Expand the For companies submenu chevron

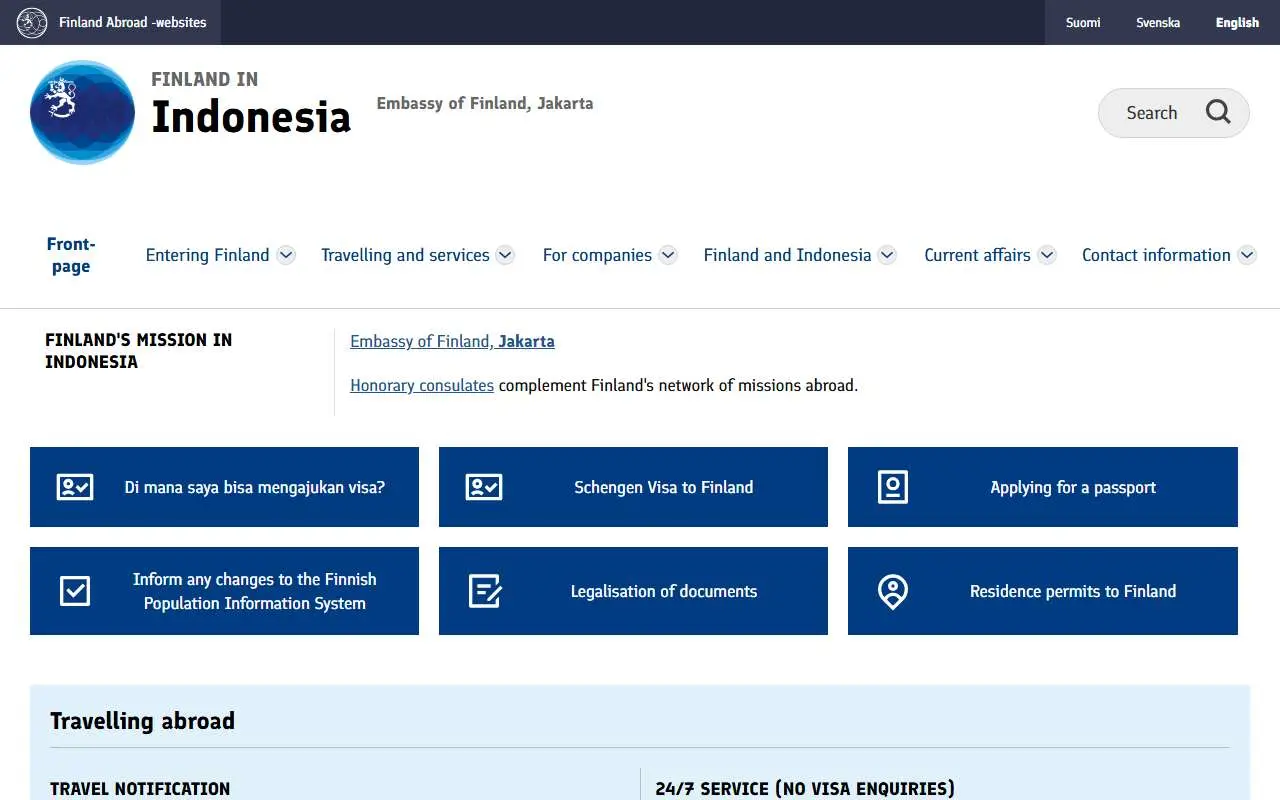[668, 255]
